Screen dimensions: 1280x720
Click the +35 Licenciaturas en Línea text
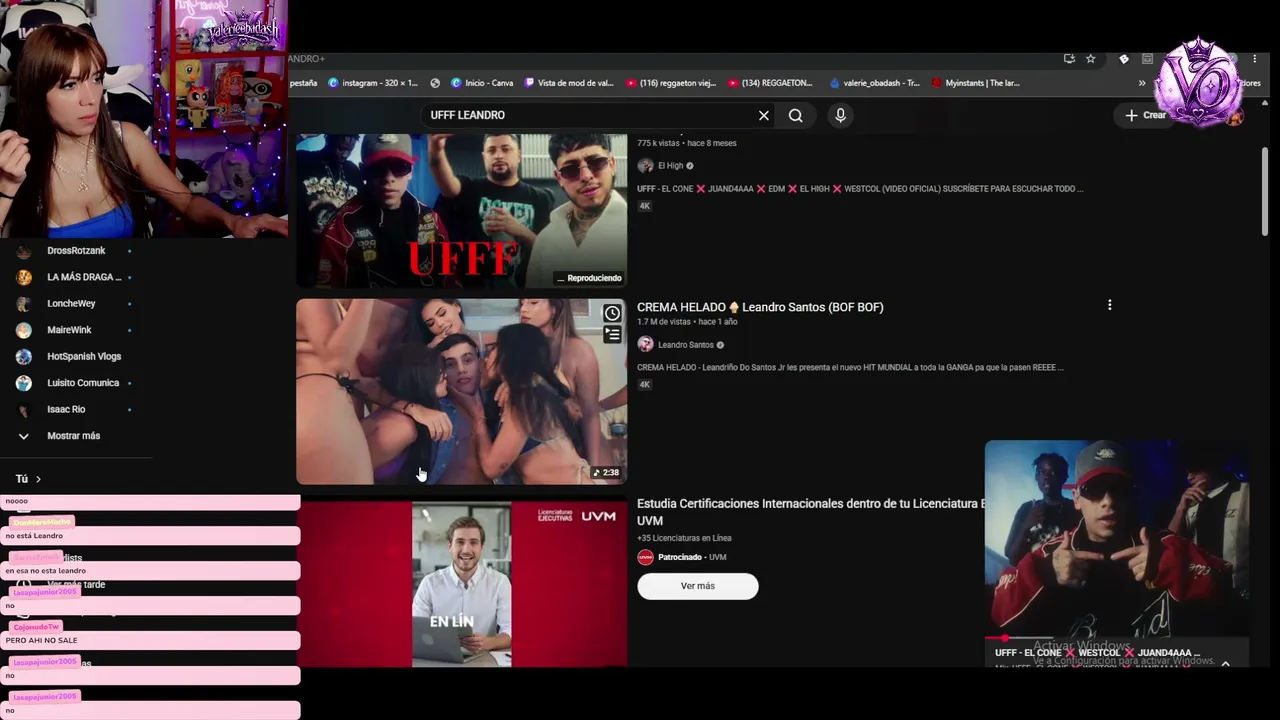click(684, 538)
